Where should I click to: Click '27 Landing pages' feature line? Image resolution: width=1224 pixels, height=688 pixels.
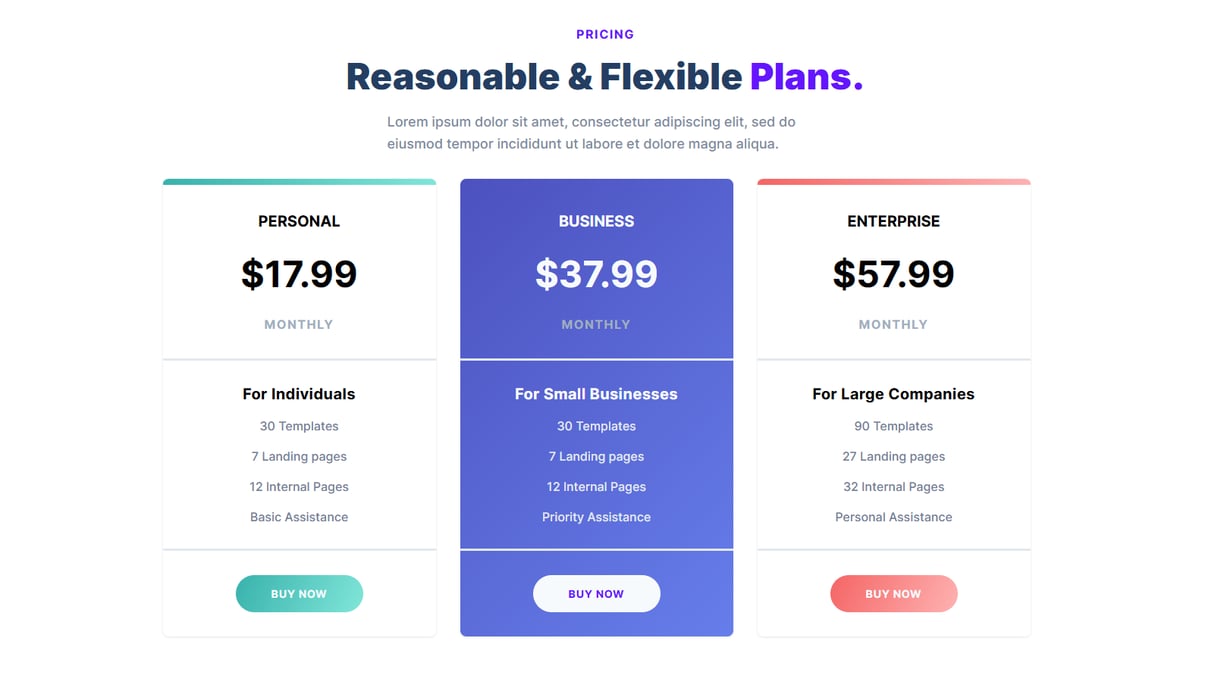point(893,456)
